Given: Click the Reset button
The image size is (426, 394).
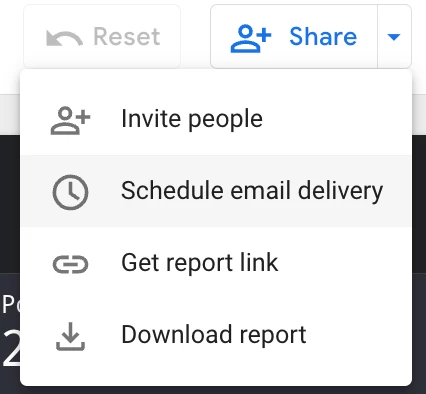Looking at the screenshot, I should tap(102, 36).
